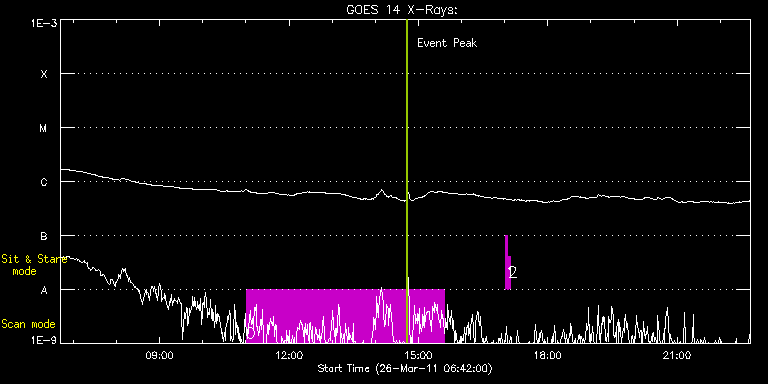Click the X flare class axis label
Image resolution: width=768 pixels, height=384 pixels.
pyautogui.click(x=44, y=74)
